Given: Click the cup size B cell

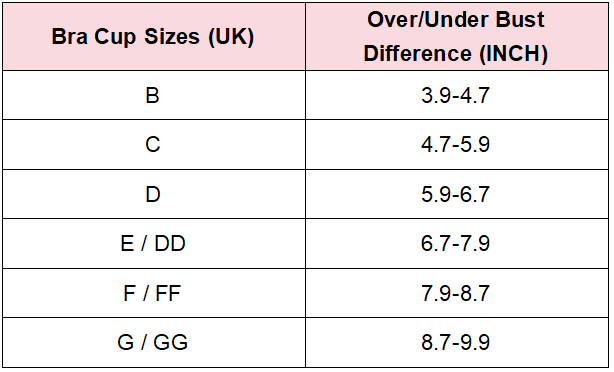Looking at the screenshot, I should pos(154,95).
